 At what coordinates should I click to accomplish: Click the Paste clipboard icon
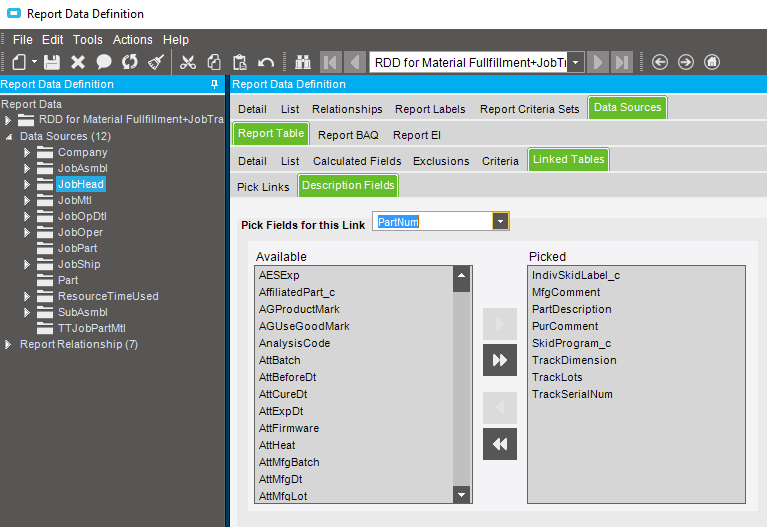point(240,62)
